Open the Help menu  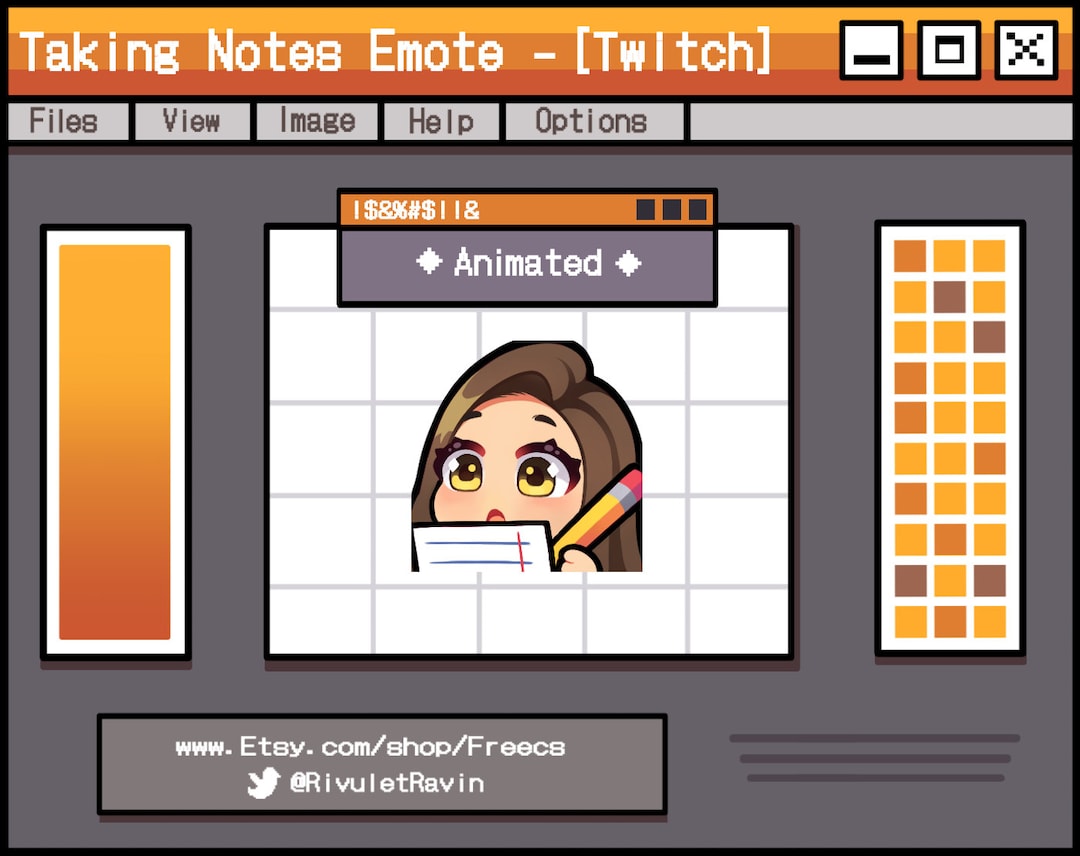(441, 121)
